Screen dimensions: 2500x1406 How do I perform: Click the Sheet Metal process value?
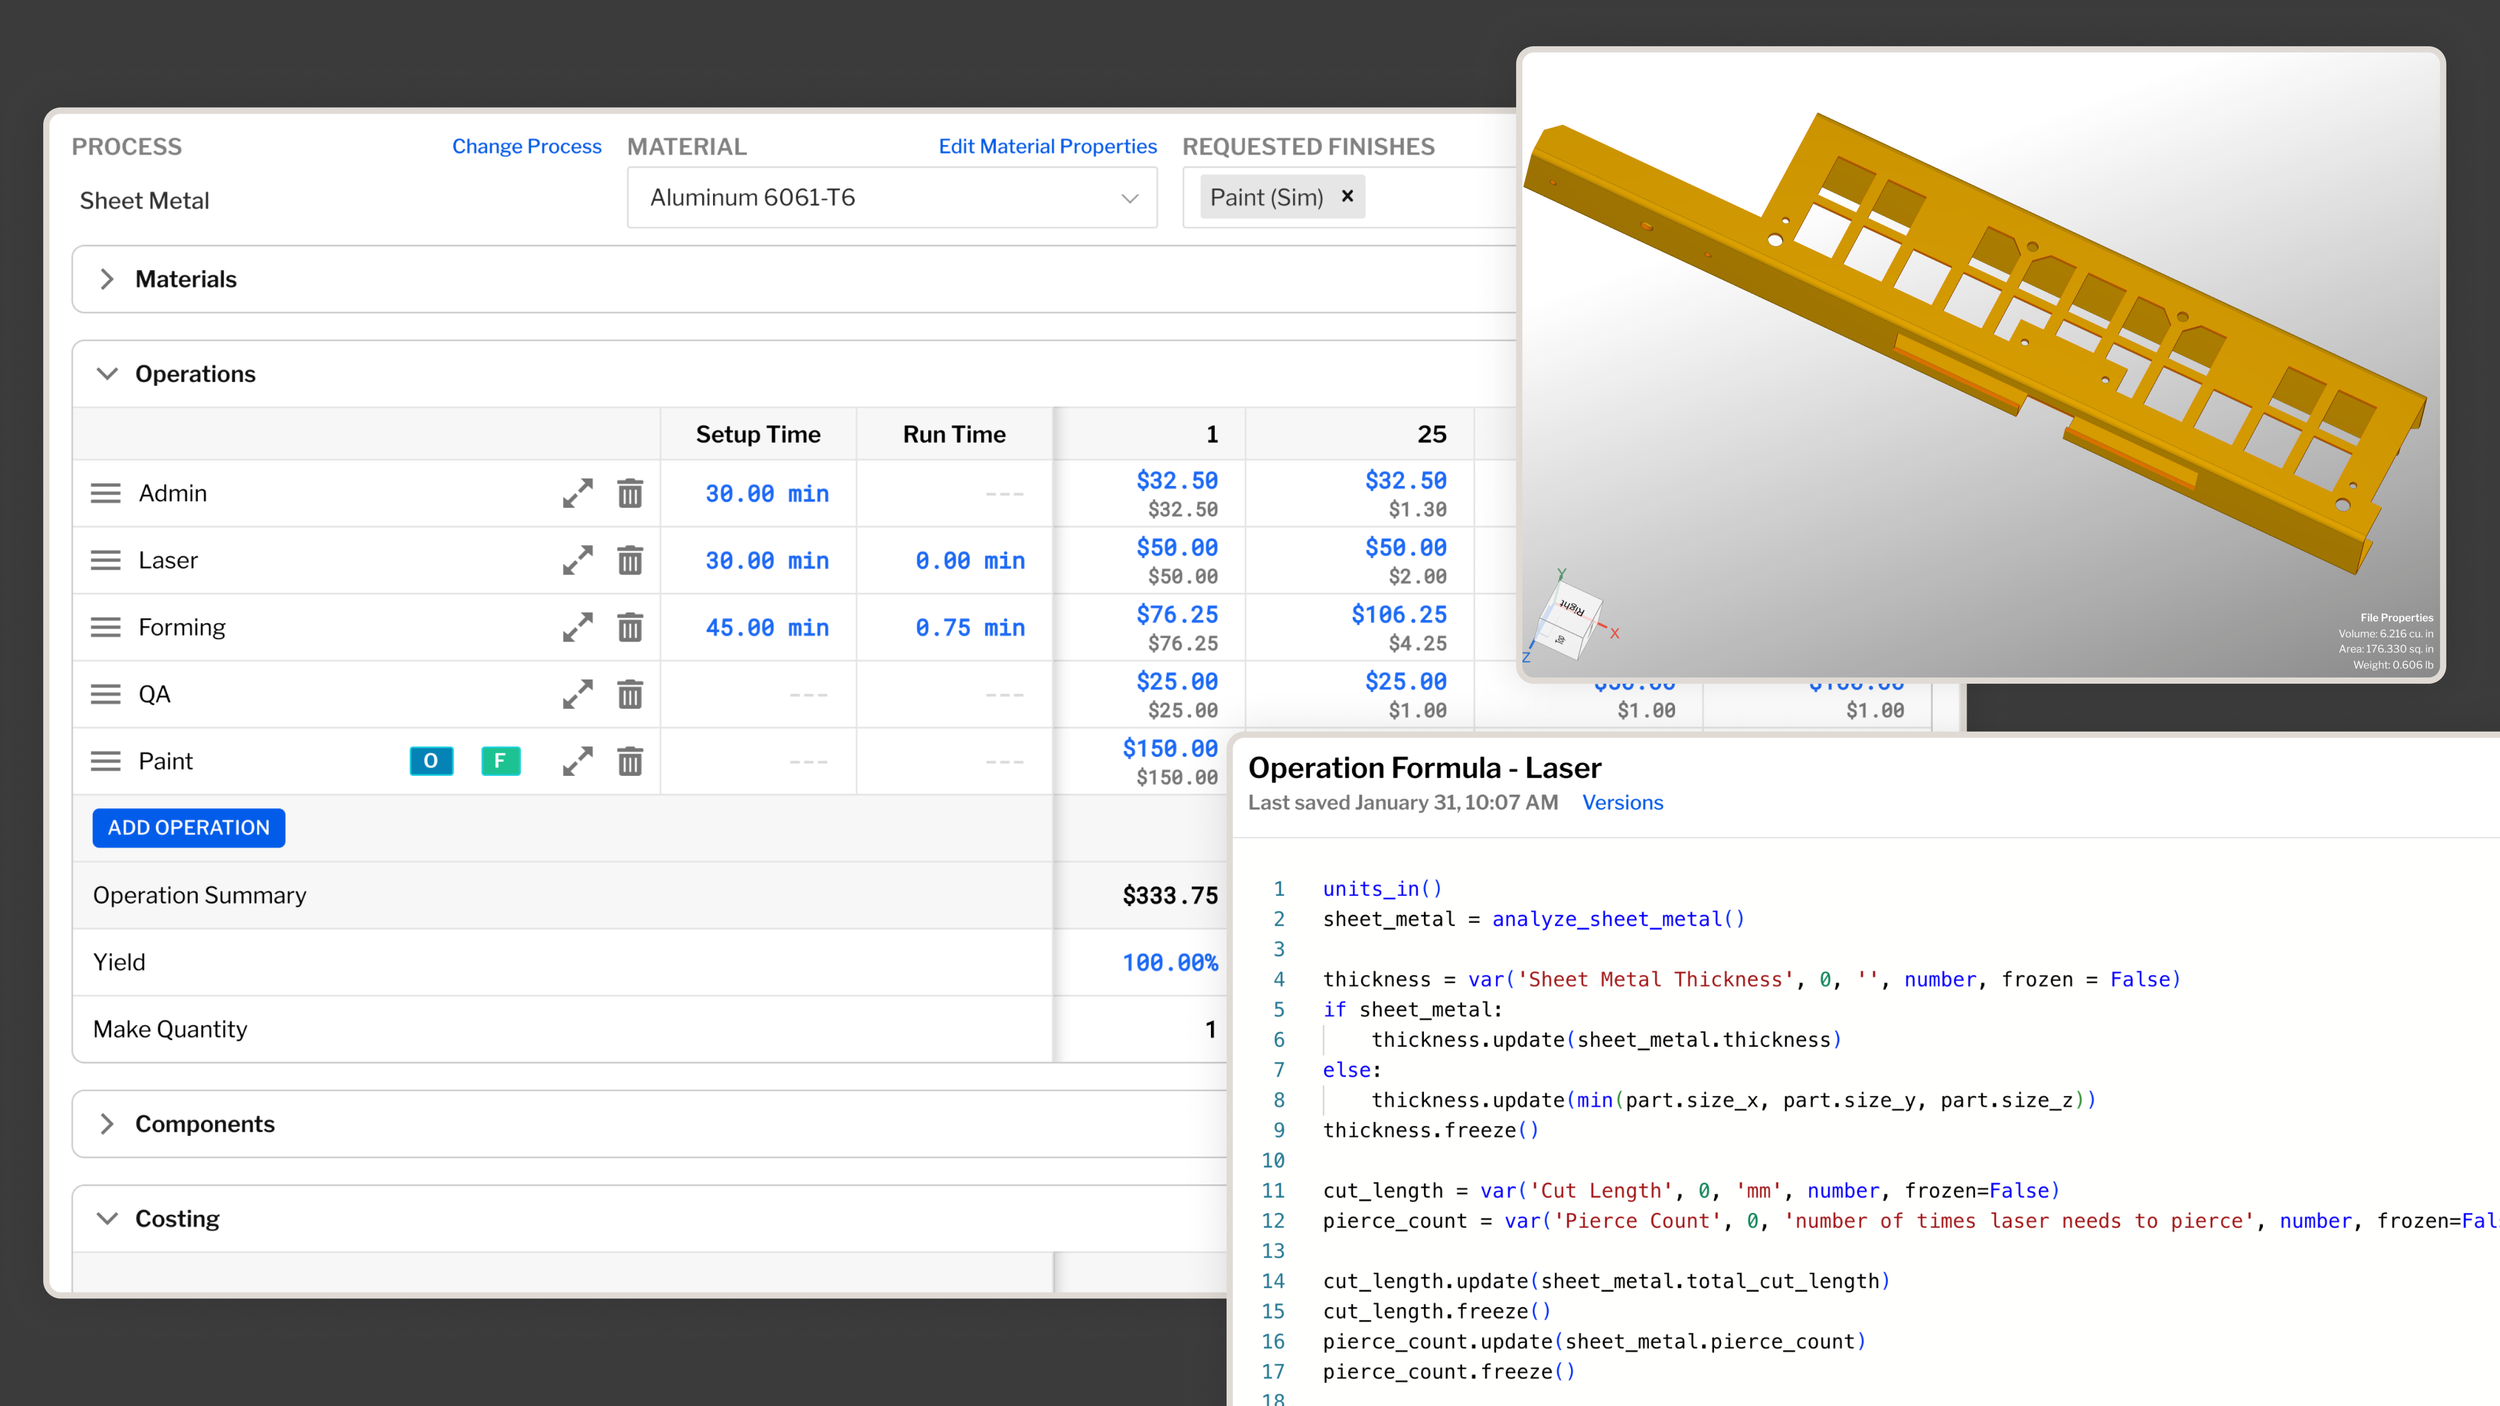144,200
